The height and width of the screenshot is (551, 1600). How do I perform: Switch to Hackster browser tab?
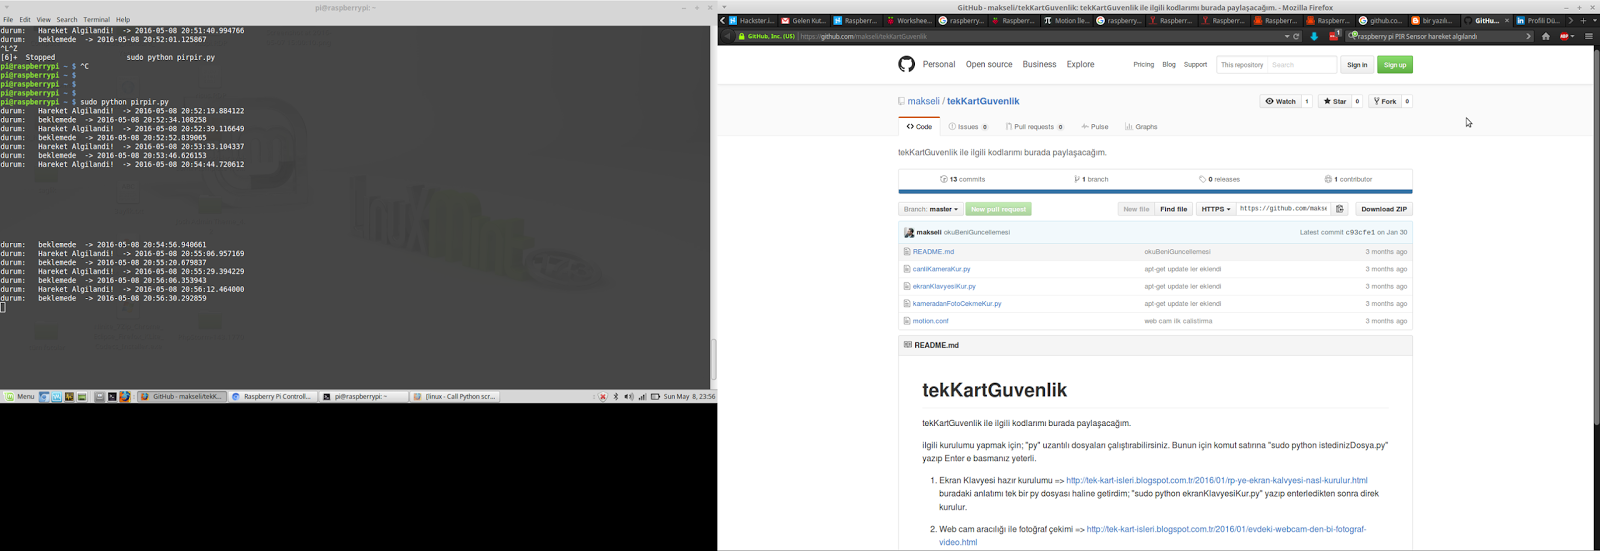(752, 20)
